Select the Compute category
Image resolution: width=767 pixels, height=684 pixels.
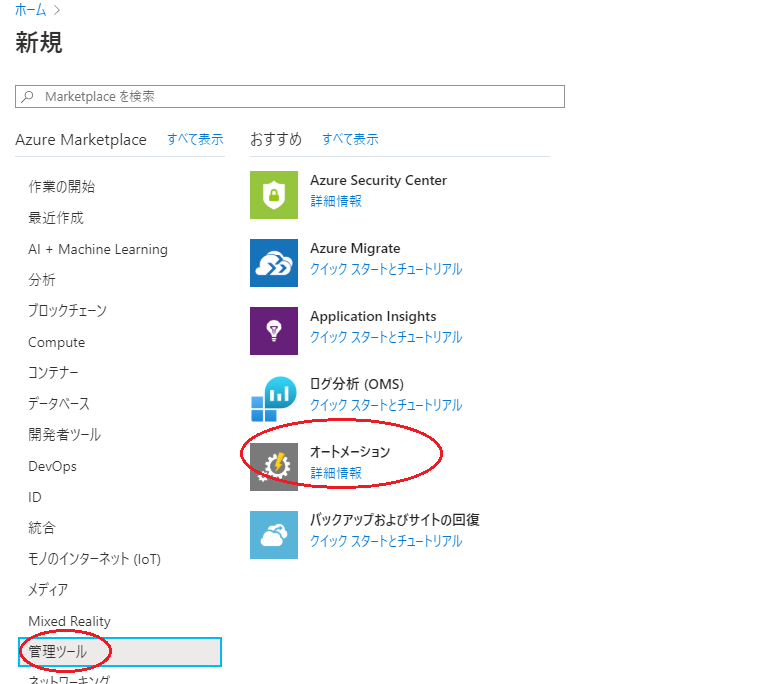pos(57,342)
